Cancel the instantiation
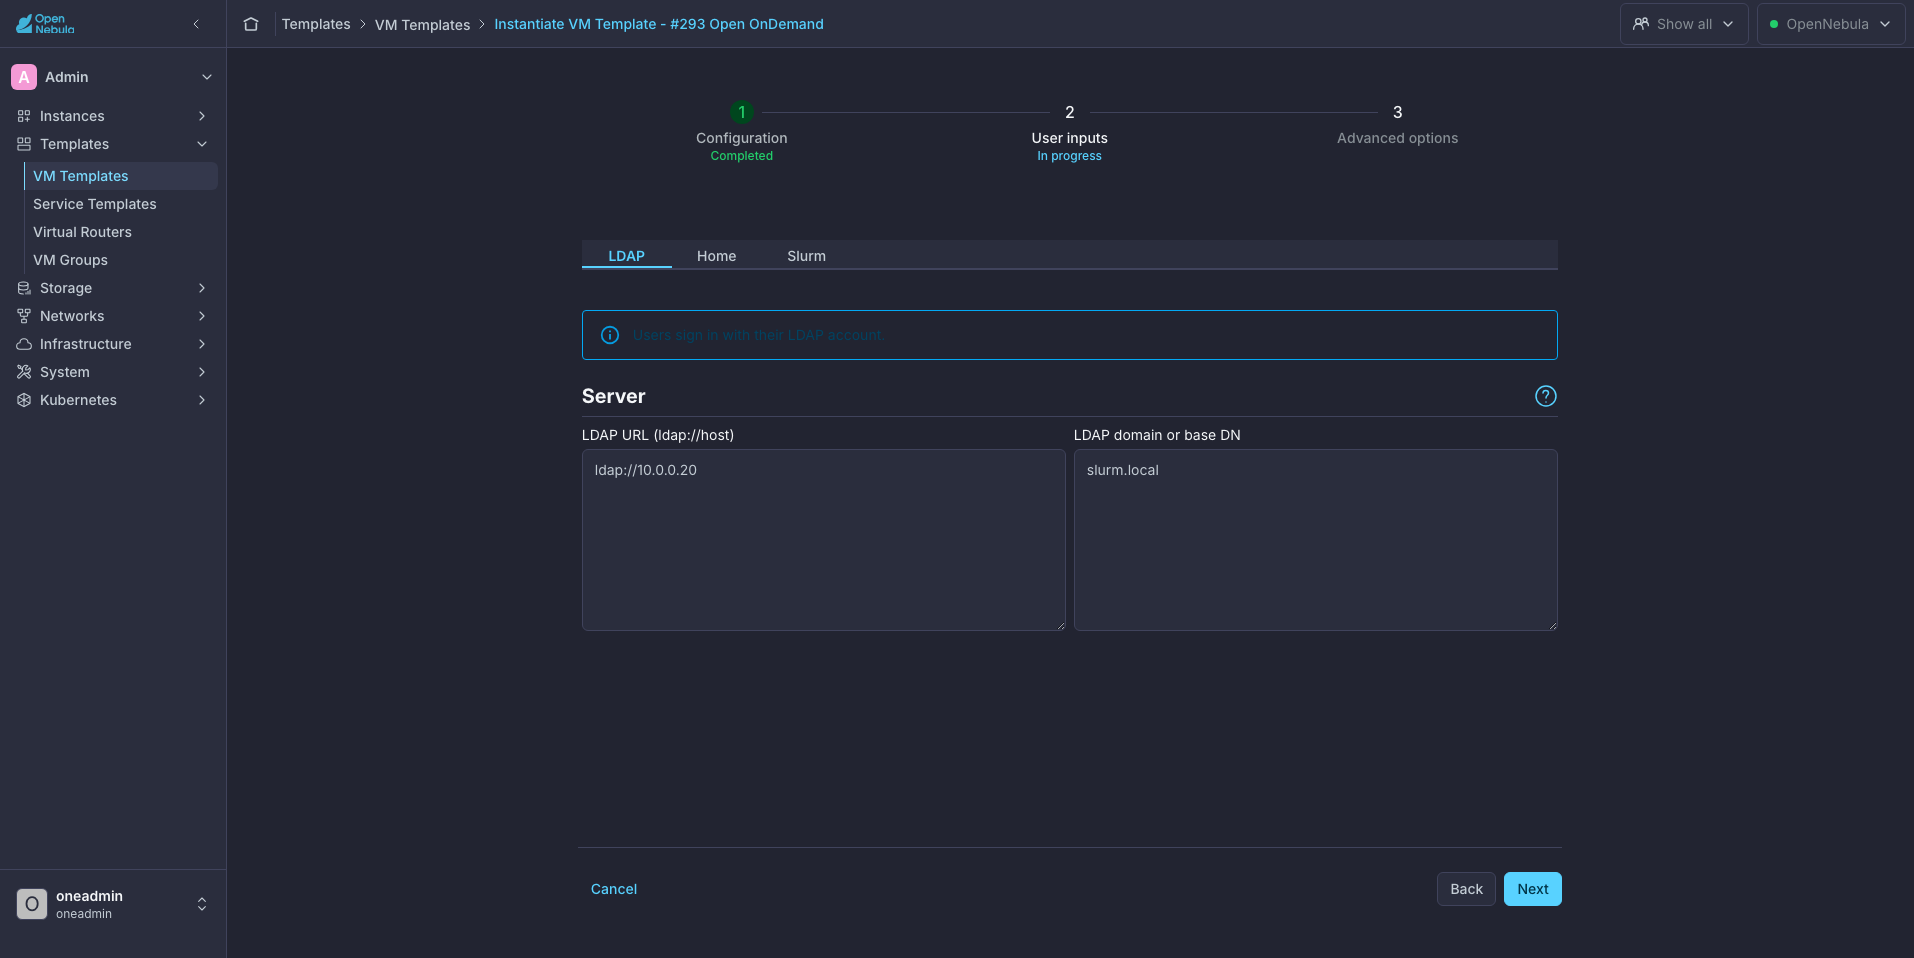Screen dimensions: 1914x958 614,889
